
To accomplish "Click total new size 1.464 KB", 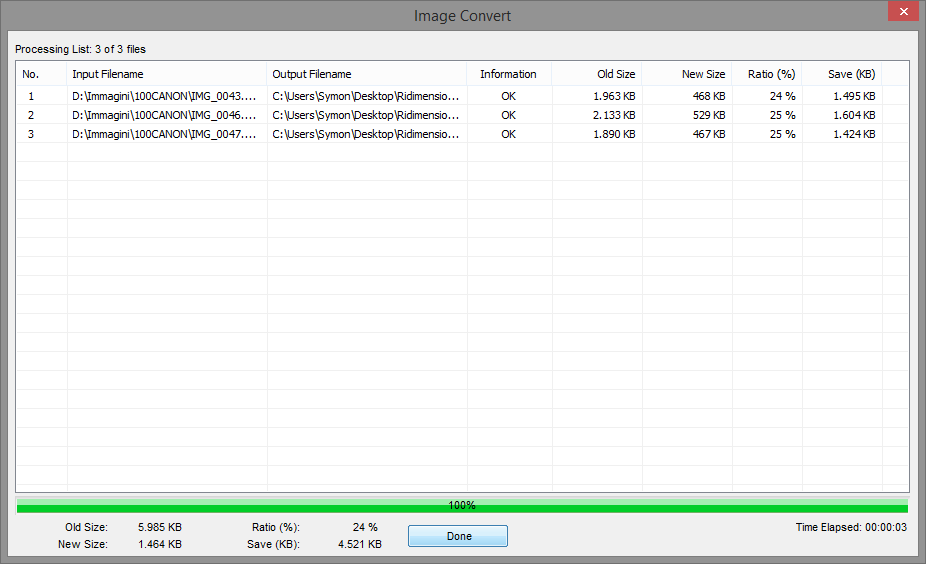I will pos(159,544).
